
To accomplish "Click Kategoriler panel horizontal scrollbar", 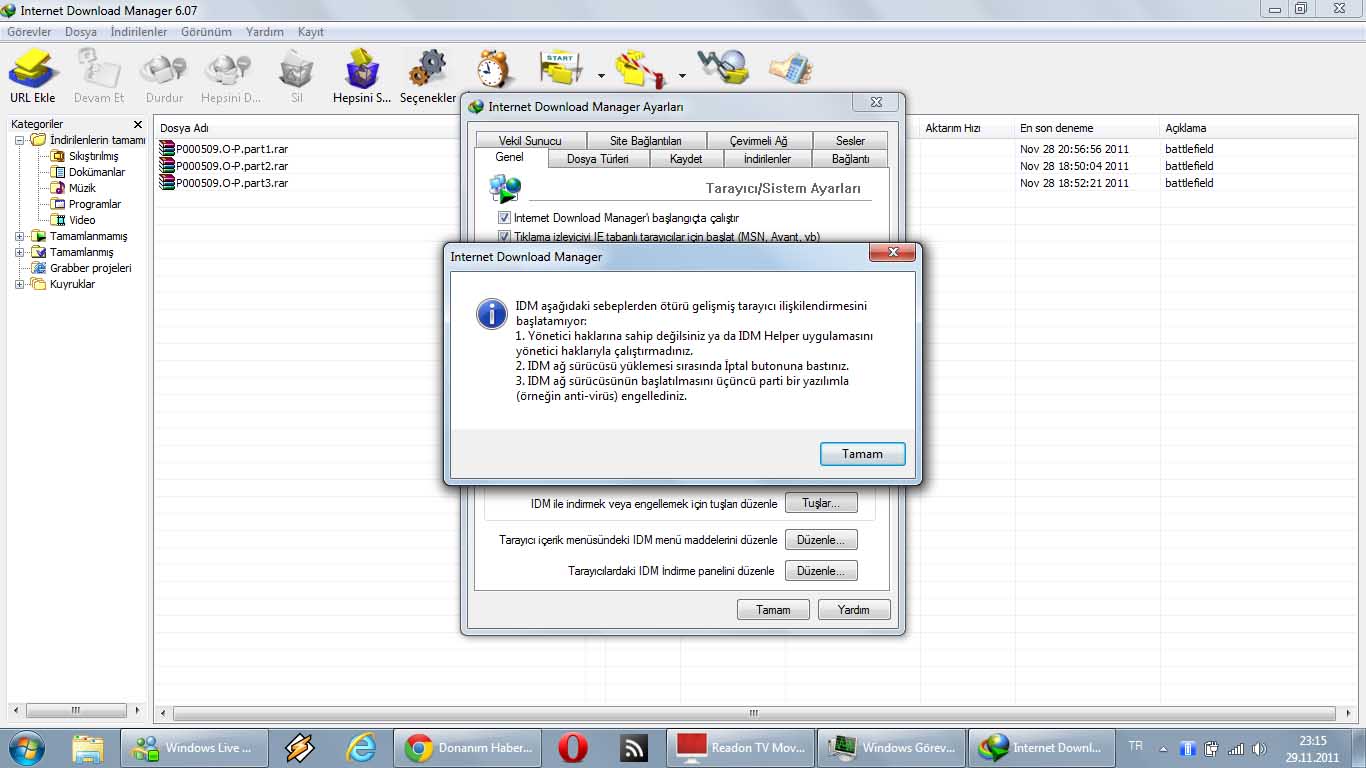I will [x=75, y=711].
